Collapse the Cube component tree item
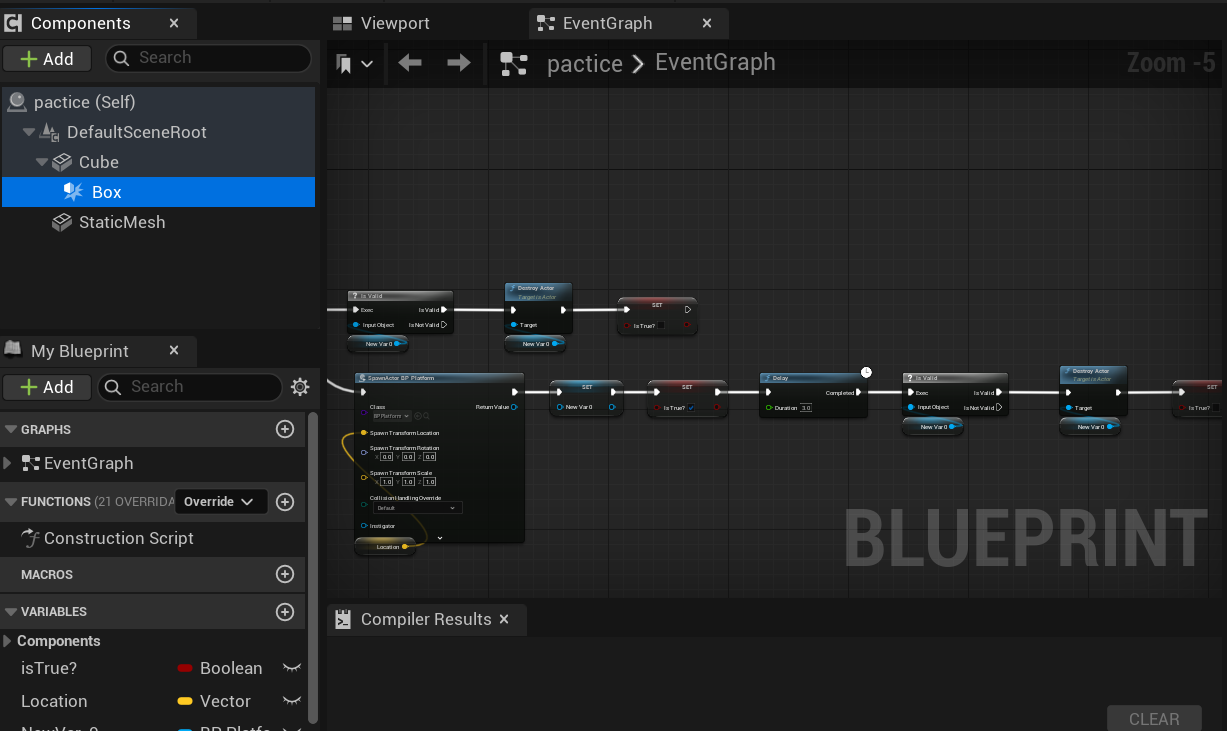This screenshot has height=731, width=1227. (x=42, y=162)
